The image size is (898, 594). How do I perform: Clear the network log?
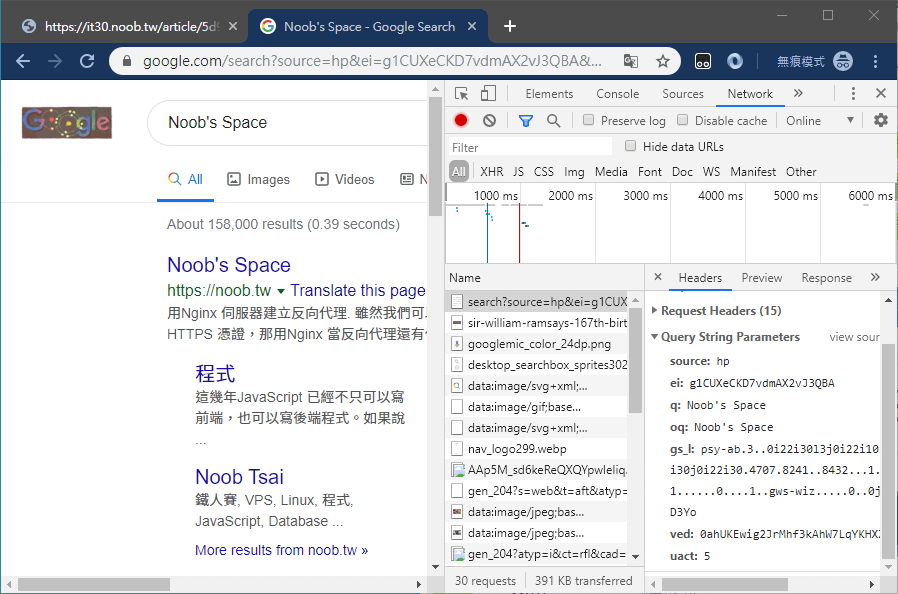click(x=489, y=120)
